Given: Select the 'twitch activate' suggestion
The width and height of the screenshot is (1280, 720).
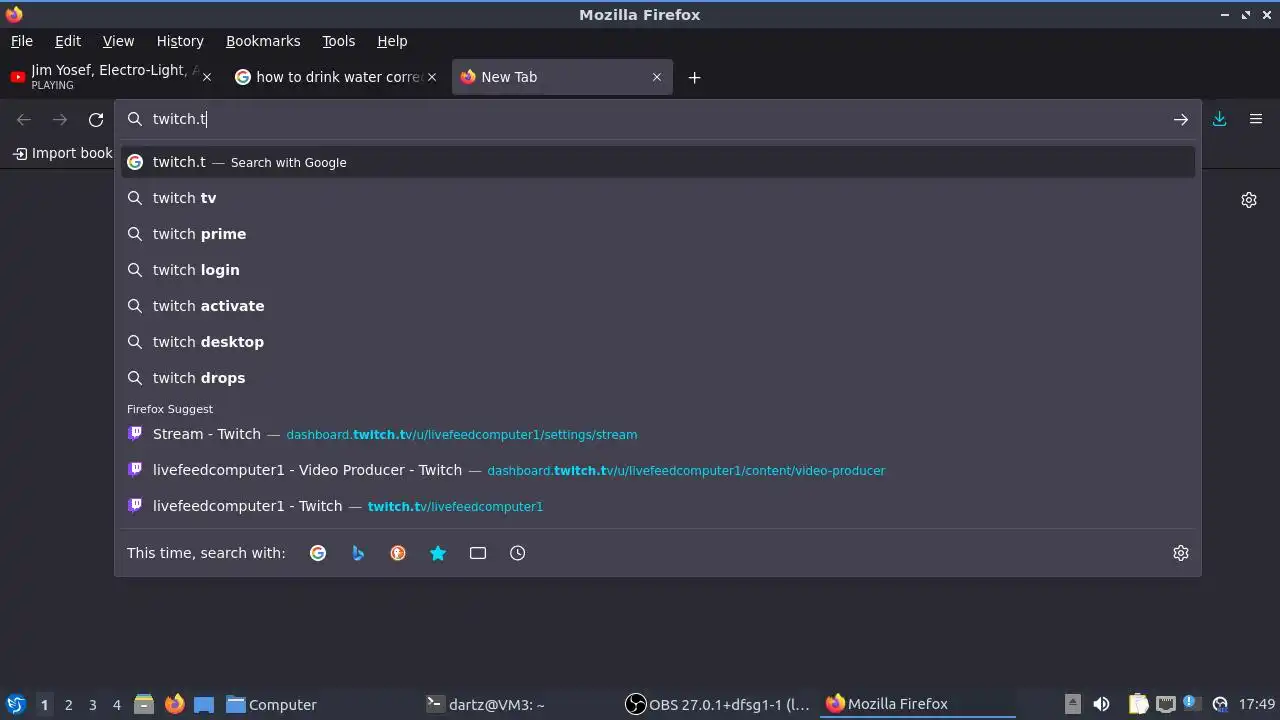Looking at the screenshot, I should point(658,306).
